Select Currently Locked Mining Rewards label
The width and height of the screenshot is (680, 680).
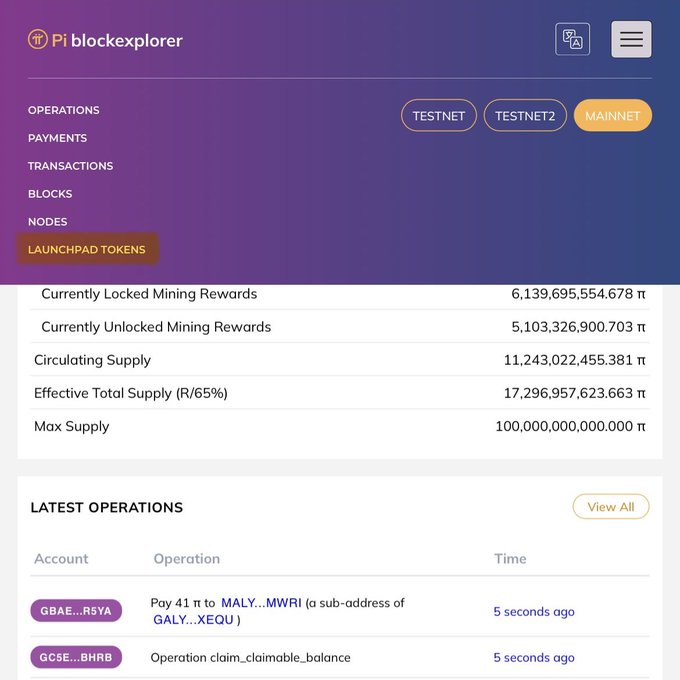click(x=149, y=294)
